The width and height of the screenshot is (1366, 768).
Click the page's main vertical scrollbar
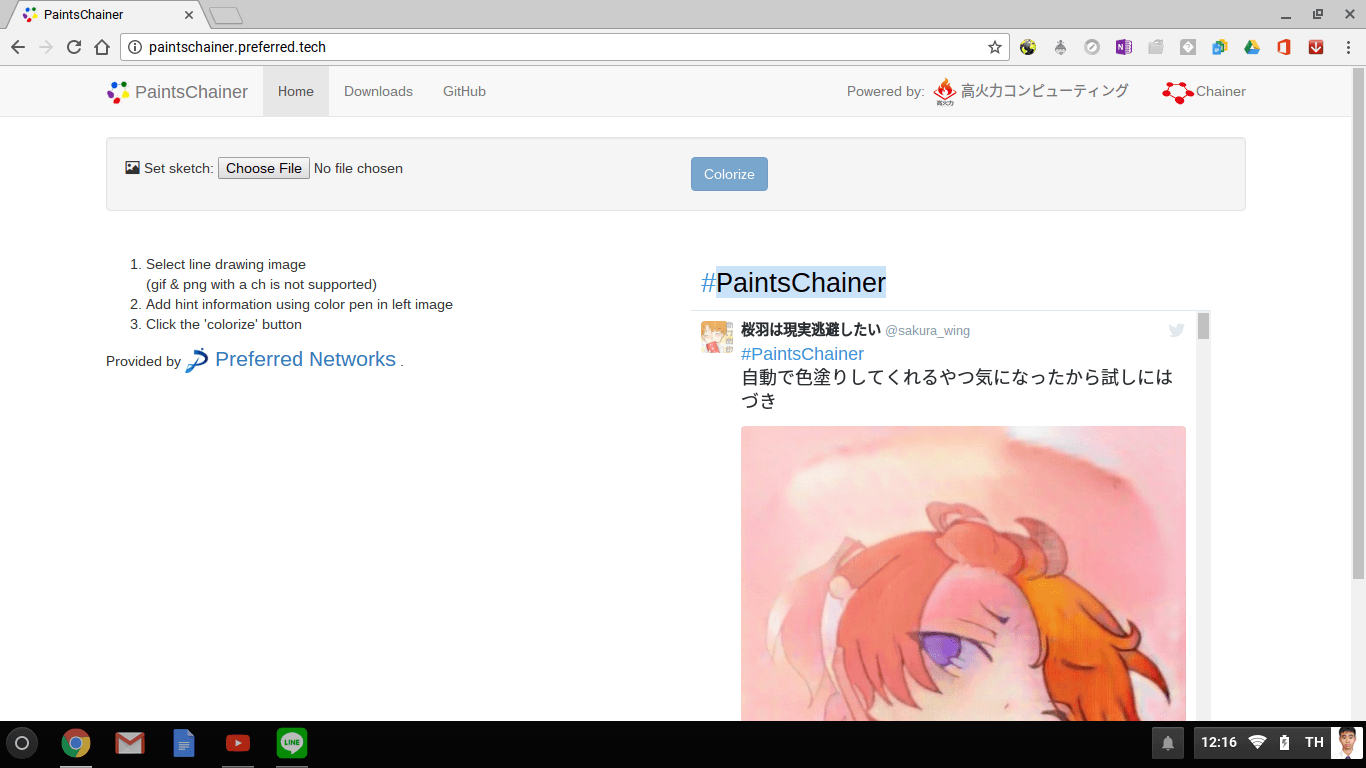pos(1358,323)
